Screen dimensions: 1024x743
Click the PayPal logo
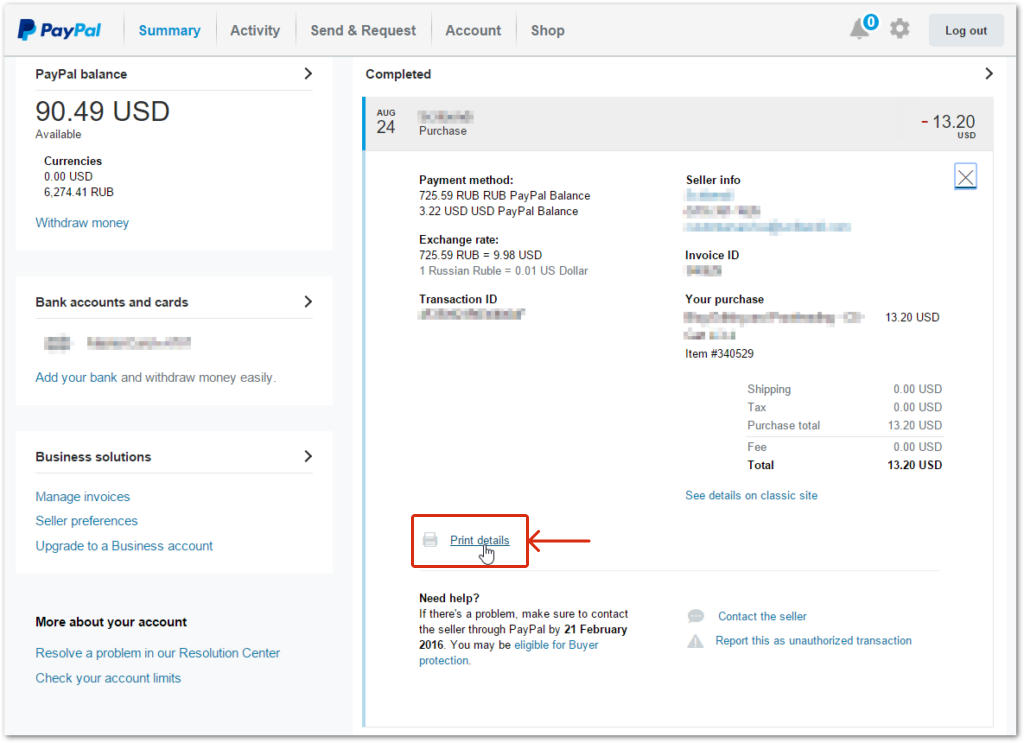pos(59,30)
